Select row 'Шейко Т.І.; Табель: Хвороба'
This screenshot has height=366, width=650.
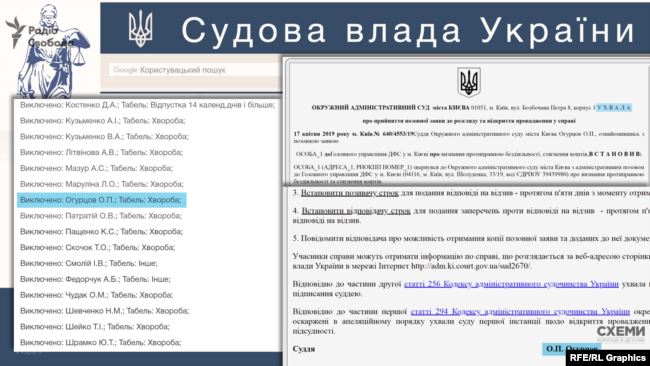click(95, 326)
